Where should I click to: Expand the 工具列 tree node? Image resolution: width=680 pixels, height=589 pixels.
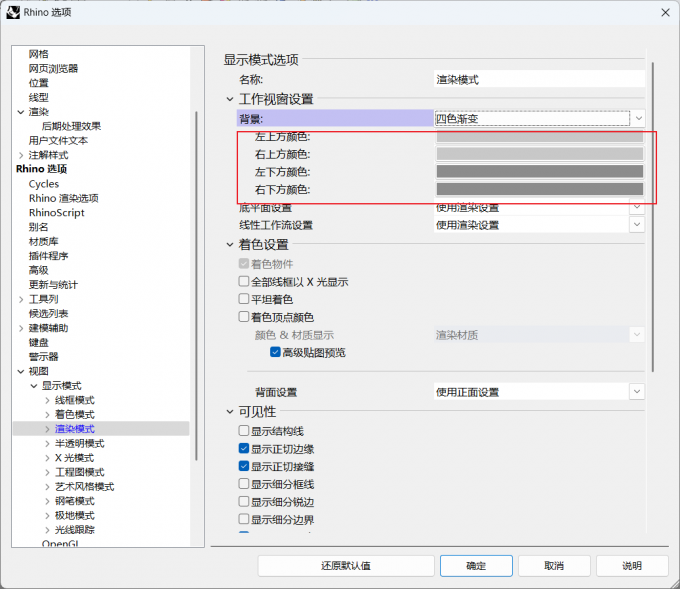click(x=21, y=299)
